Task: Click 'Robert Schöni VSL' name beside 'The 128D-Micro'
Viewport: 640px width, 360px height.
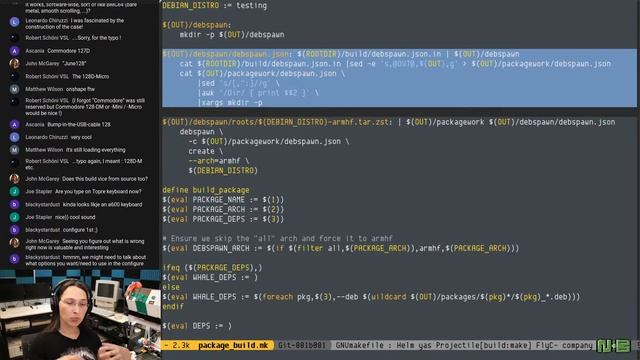Action: 47,76
